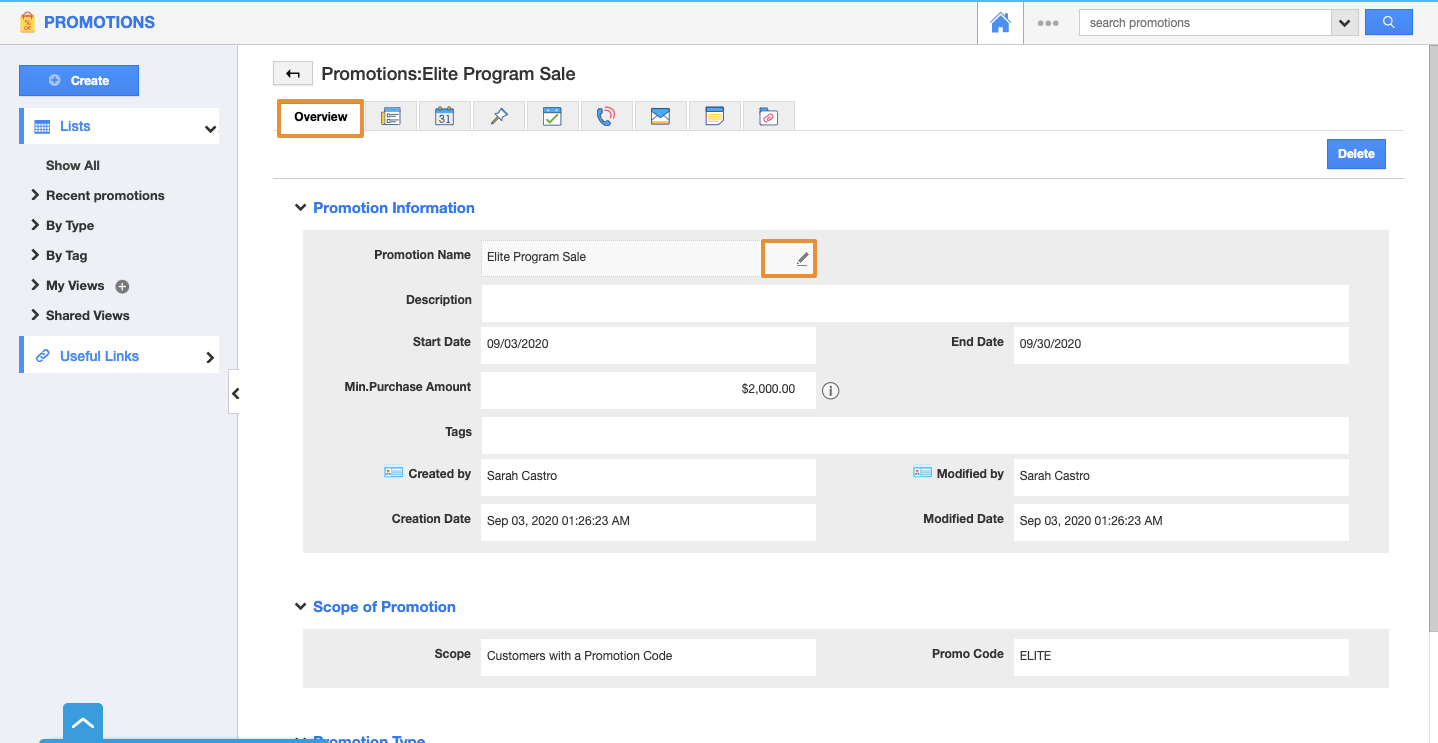
Task: Click the Create button
Action: [79, 81]
